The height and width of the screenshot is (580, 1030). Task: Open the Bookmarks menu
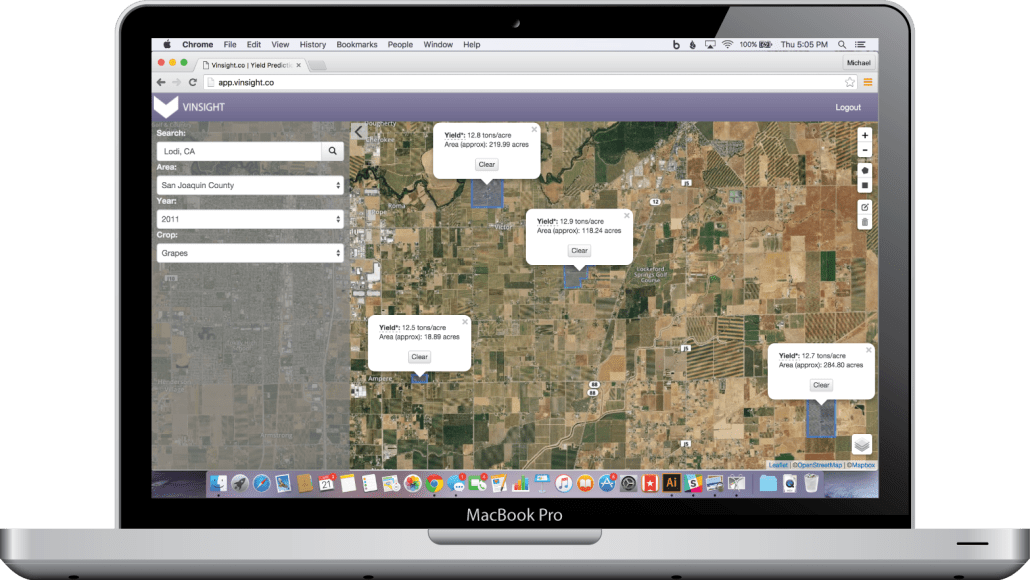click(357, 45)
